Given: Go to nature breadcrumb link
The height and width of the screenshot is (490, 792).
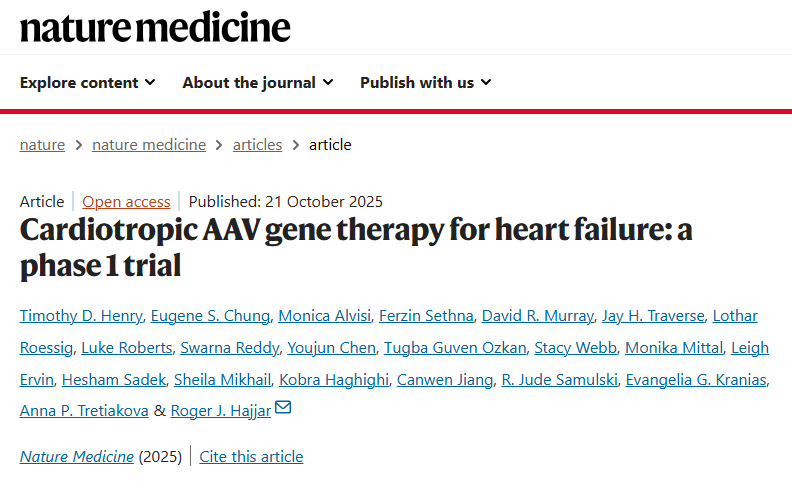Looking at the screenshot, I should point(42,144).
